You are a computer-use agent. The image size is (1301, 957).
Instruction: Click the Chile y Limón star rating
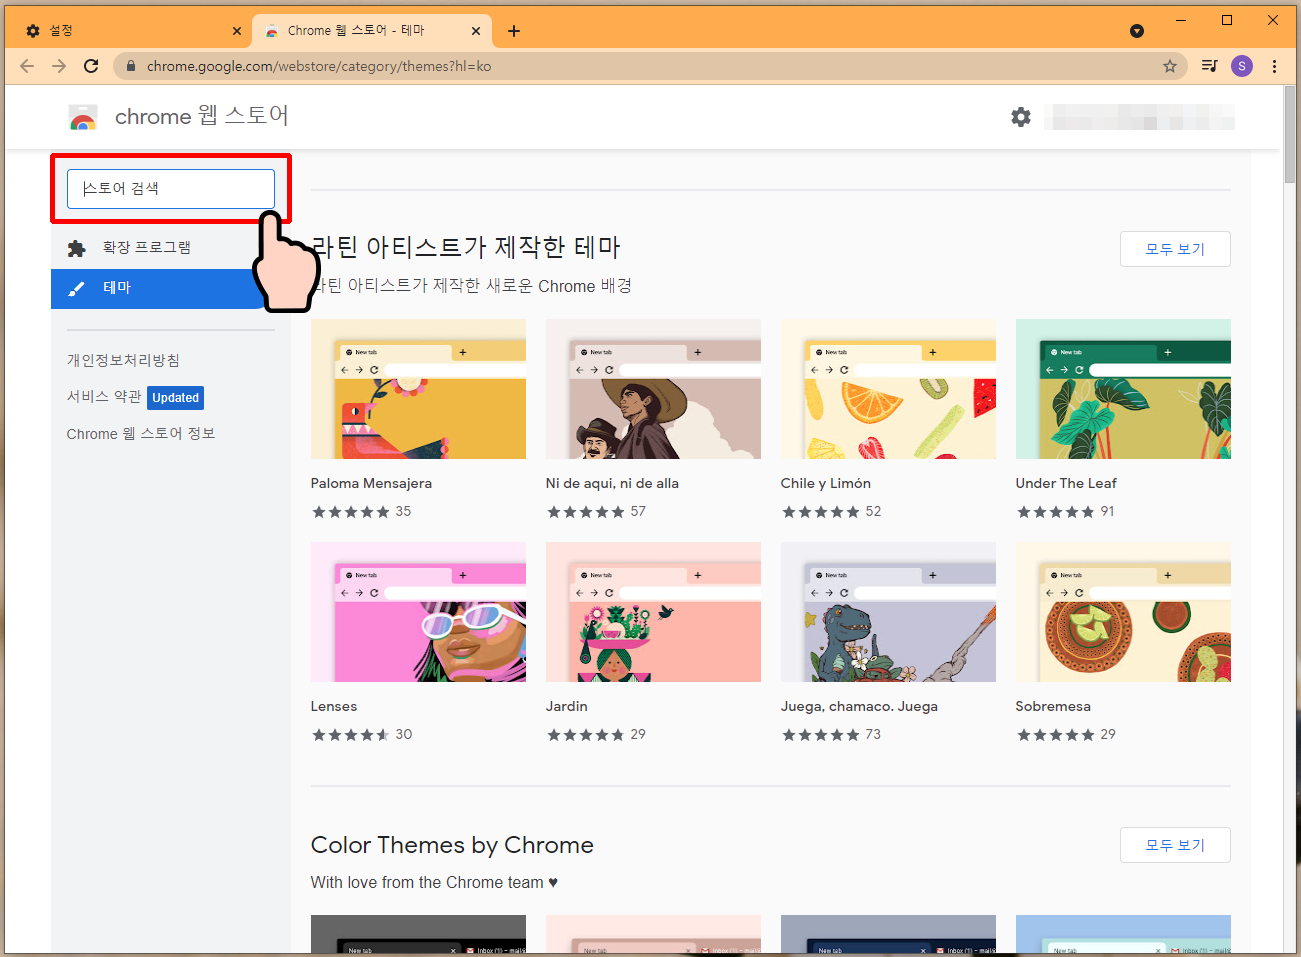pyautogui.click(x=820, y=512)
